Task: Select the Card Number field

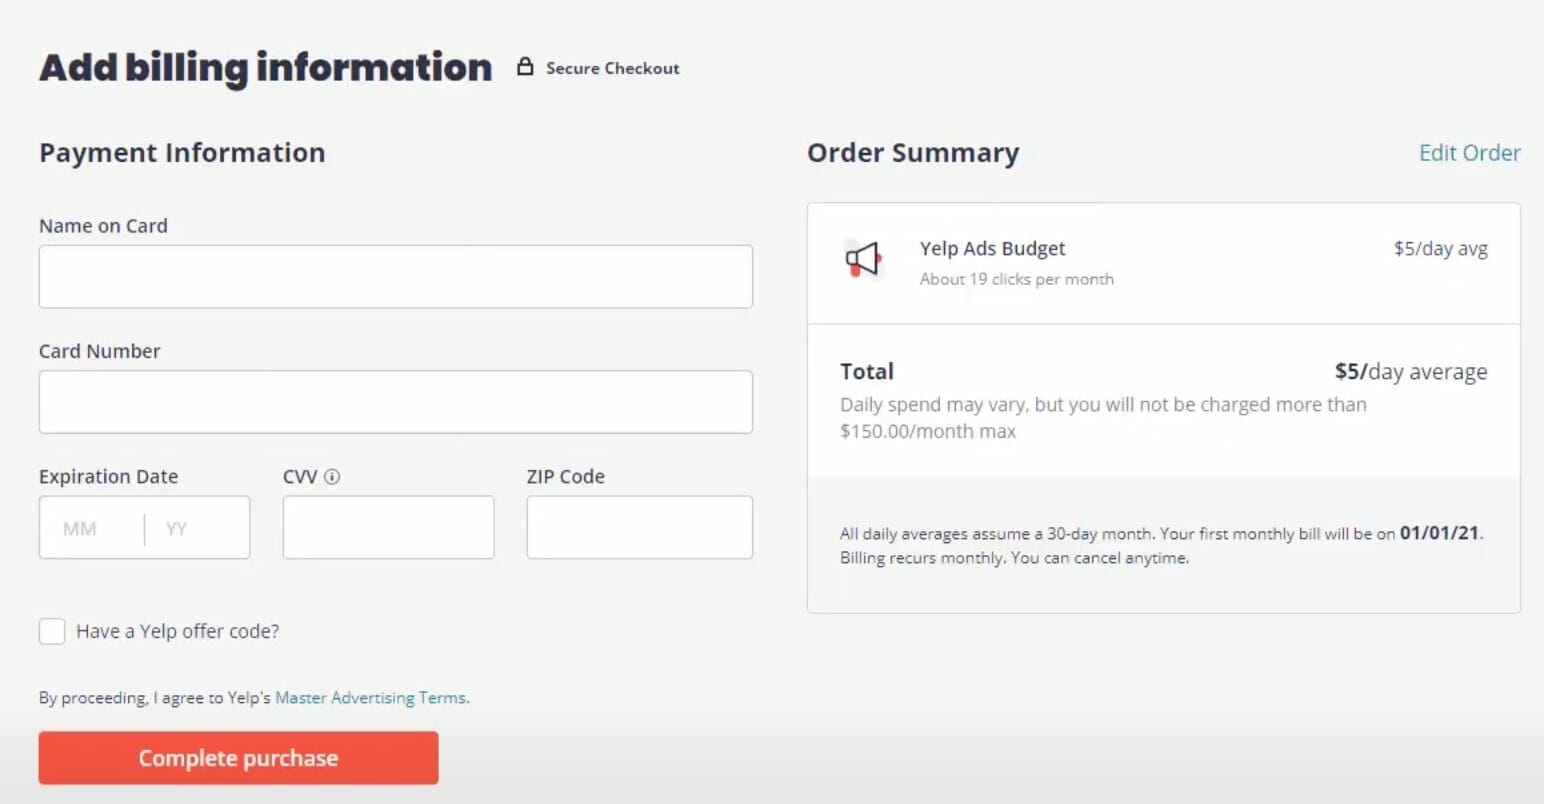Action: click(x=395, y=401)
